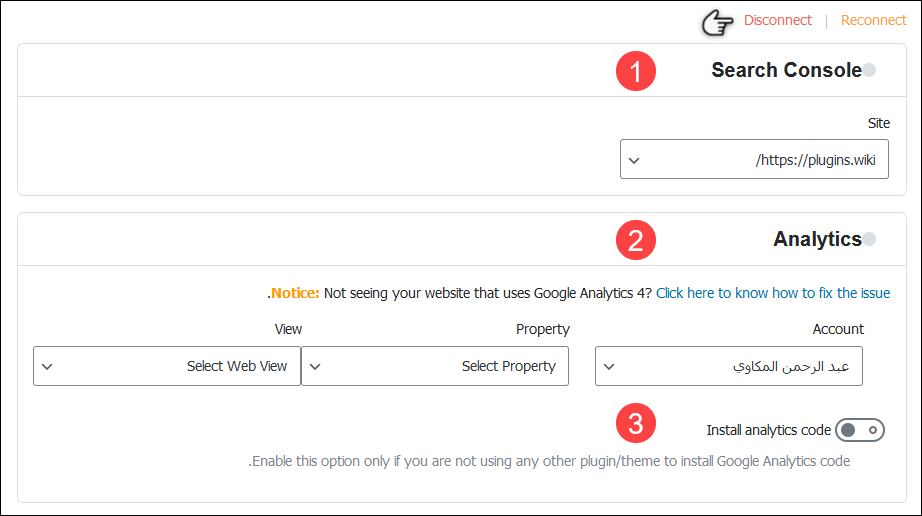This screenshot has height=516, width=922.
Task: Click gray status dot beside Analytics
Action: coord(869,239)
